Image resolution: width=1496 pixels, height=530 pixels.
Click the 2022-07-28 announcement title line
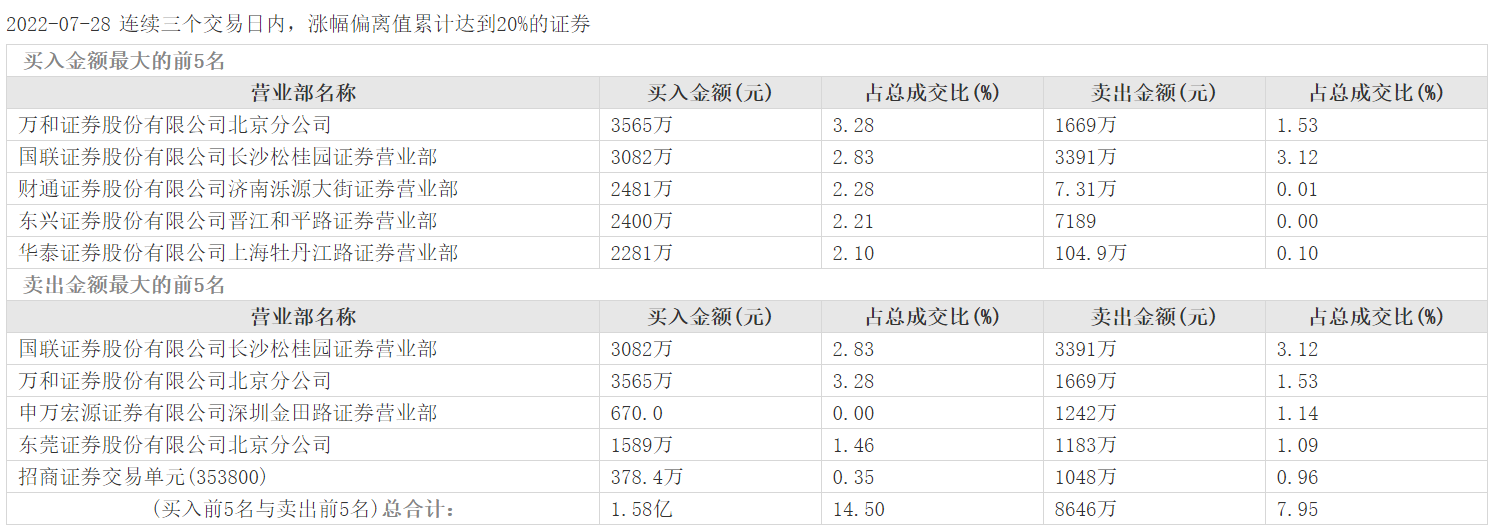(298, 24)
